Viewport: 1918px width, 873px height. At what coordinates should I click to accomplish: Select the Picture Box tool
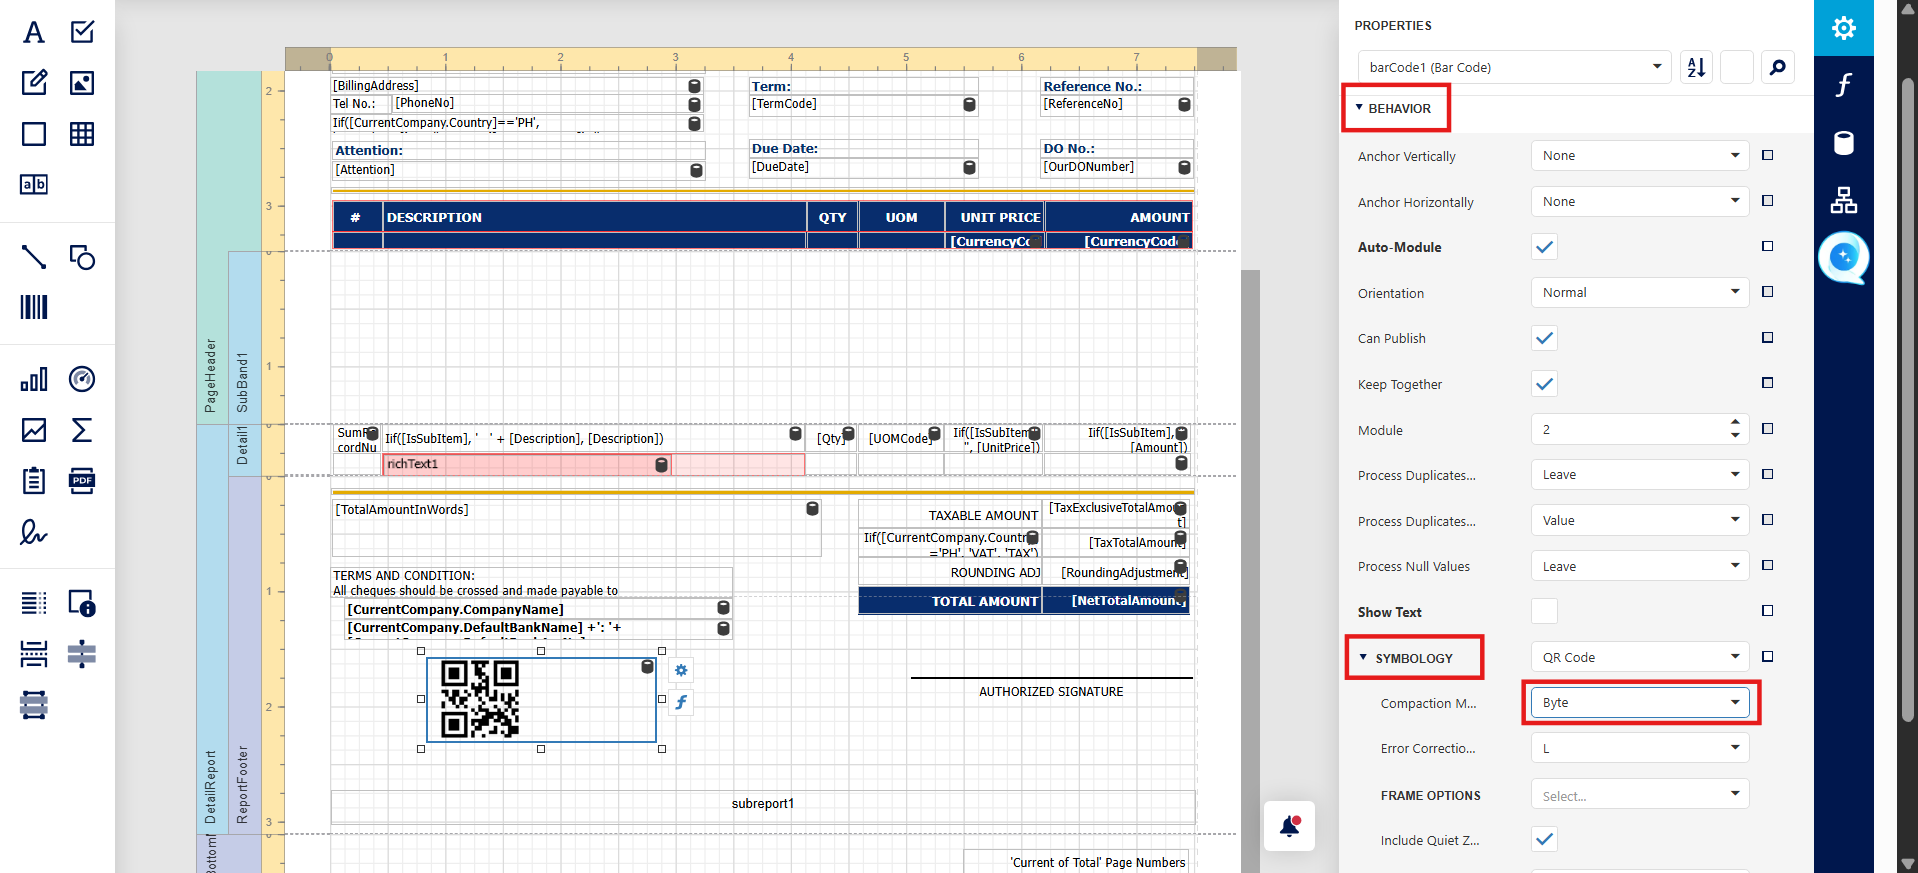(x=82, y=83)
